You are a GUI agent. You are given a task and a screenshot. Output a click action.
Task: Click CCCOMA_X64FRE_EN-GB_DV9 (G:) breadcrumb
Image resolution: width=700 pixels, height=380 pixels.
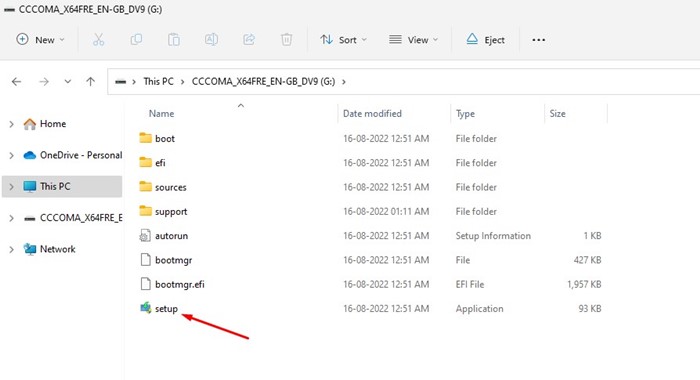tap(263, 81)
